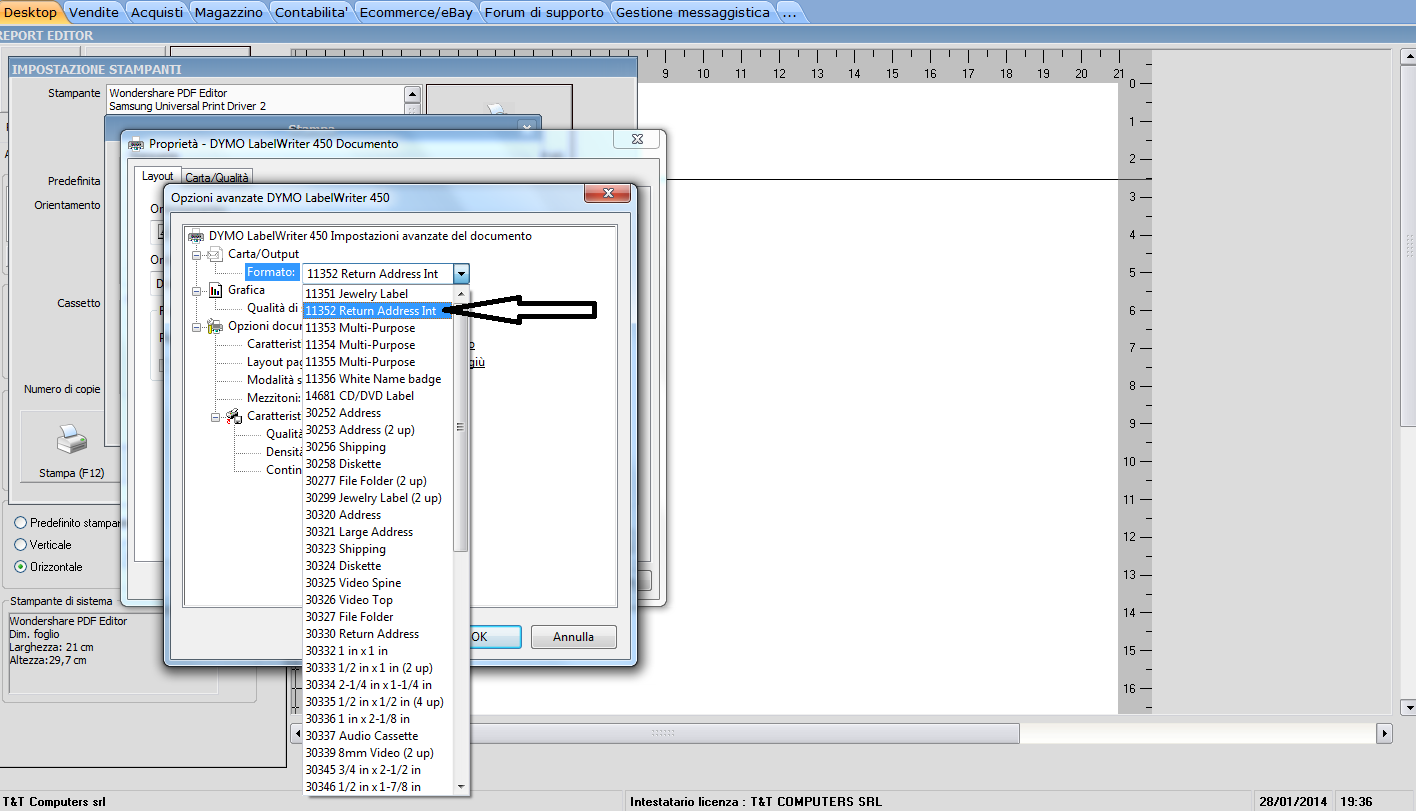
Task: Click the up arrow of format list scrollbar
Action: (x=462, y=294)
